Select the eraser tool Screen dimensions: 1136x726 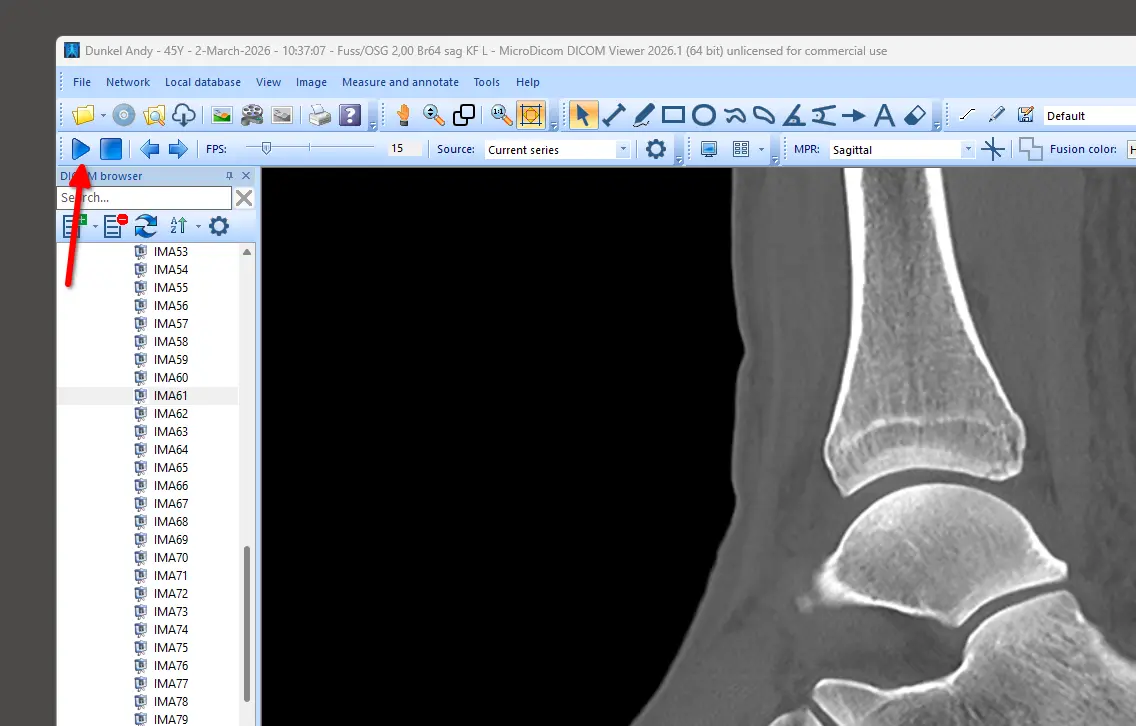pyautogui.click(x=915, y=115)
